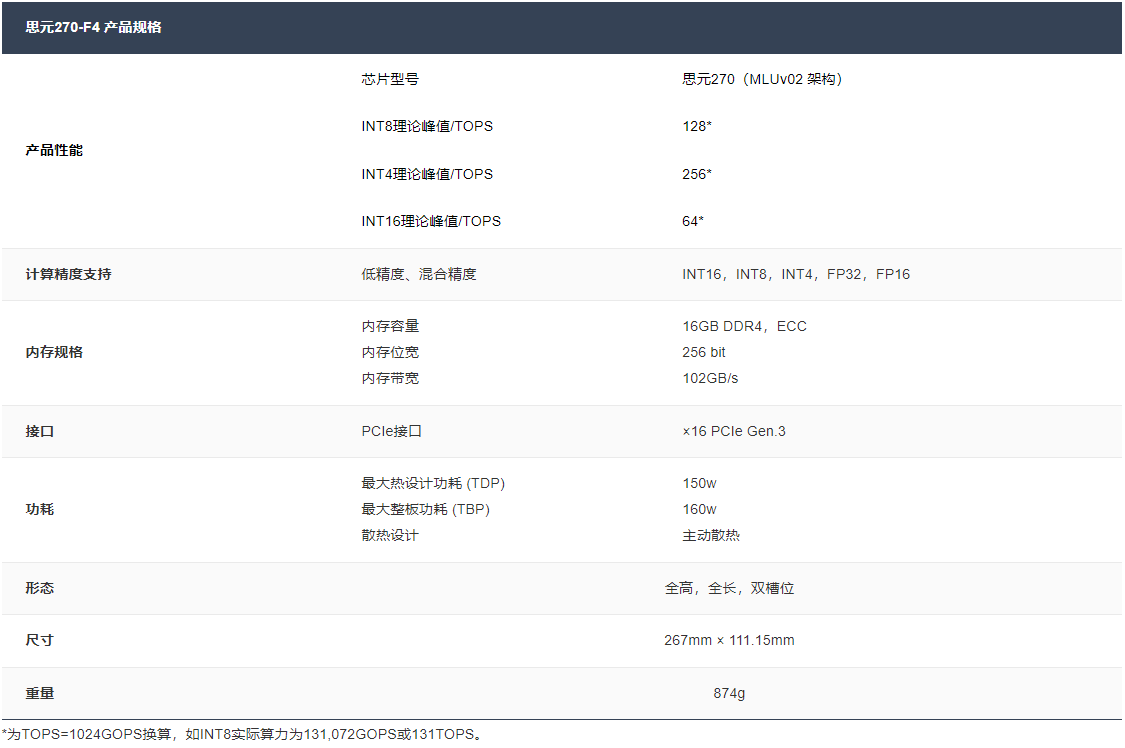The image size is (1125, 748).
Task: Click the 散热设计 label
Action: pyautogui.click(x=390, y=535)
